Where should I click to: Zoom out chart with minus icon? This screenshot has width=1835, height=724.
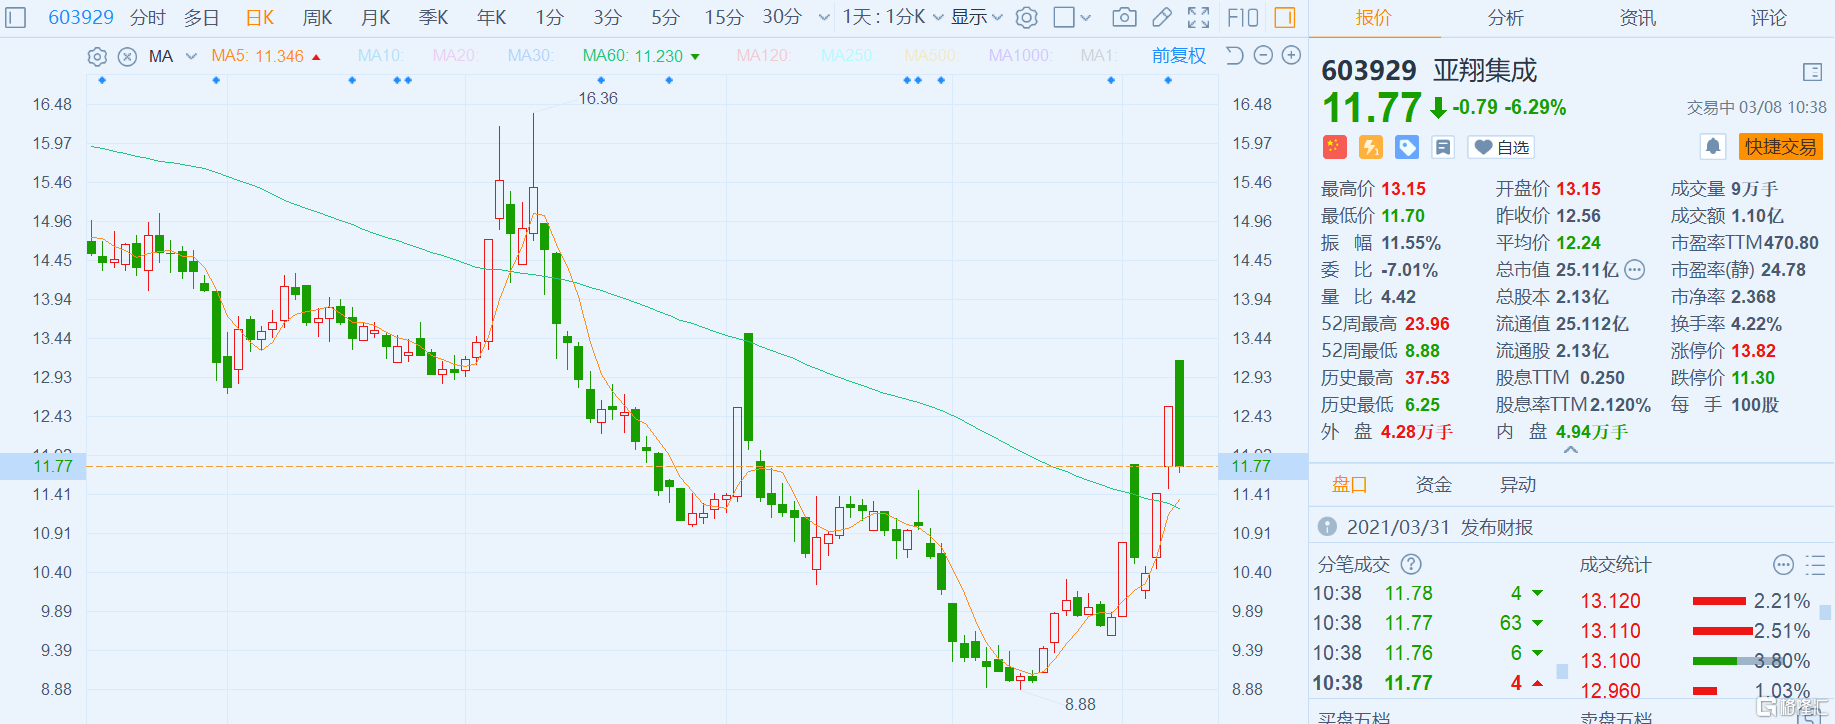pyautogui.click(x=1263, y=55)
